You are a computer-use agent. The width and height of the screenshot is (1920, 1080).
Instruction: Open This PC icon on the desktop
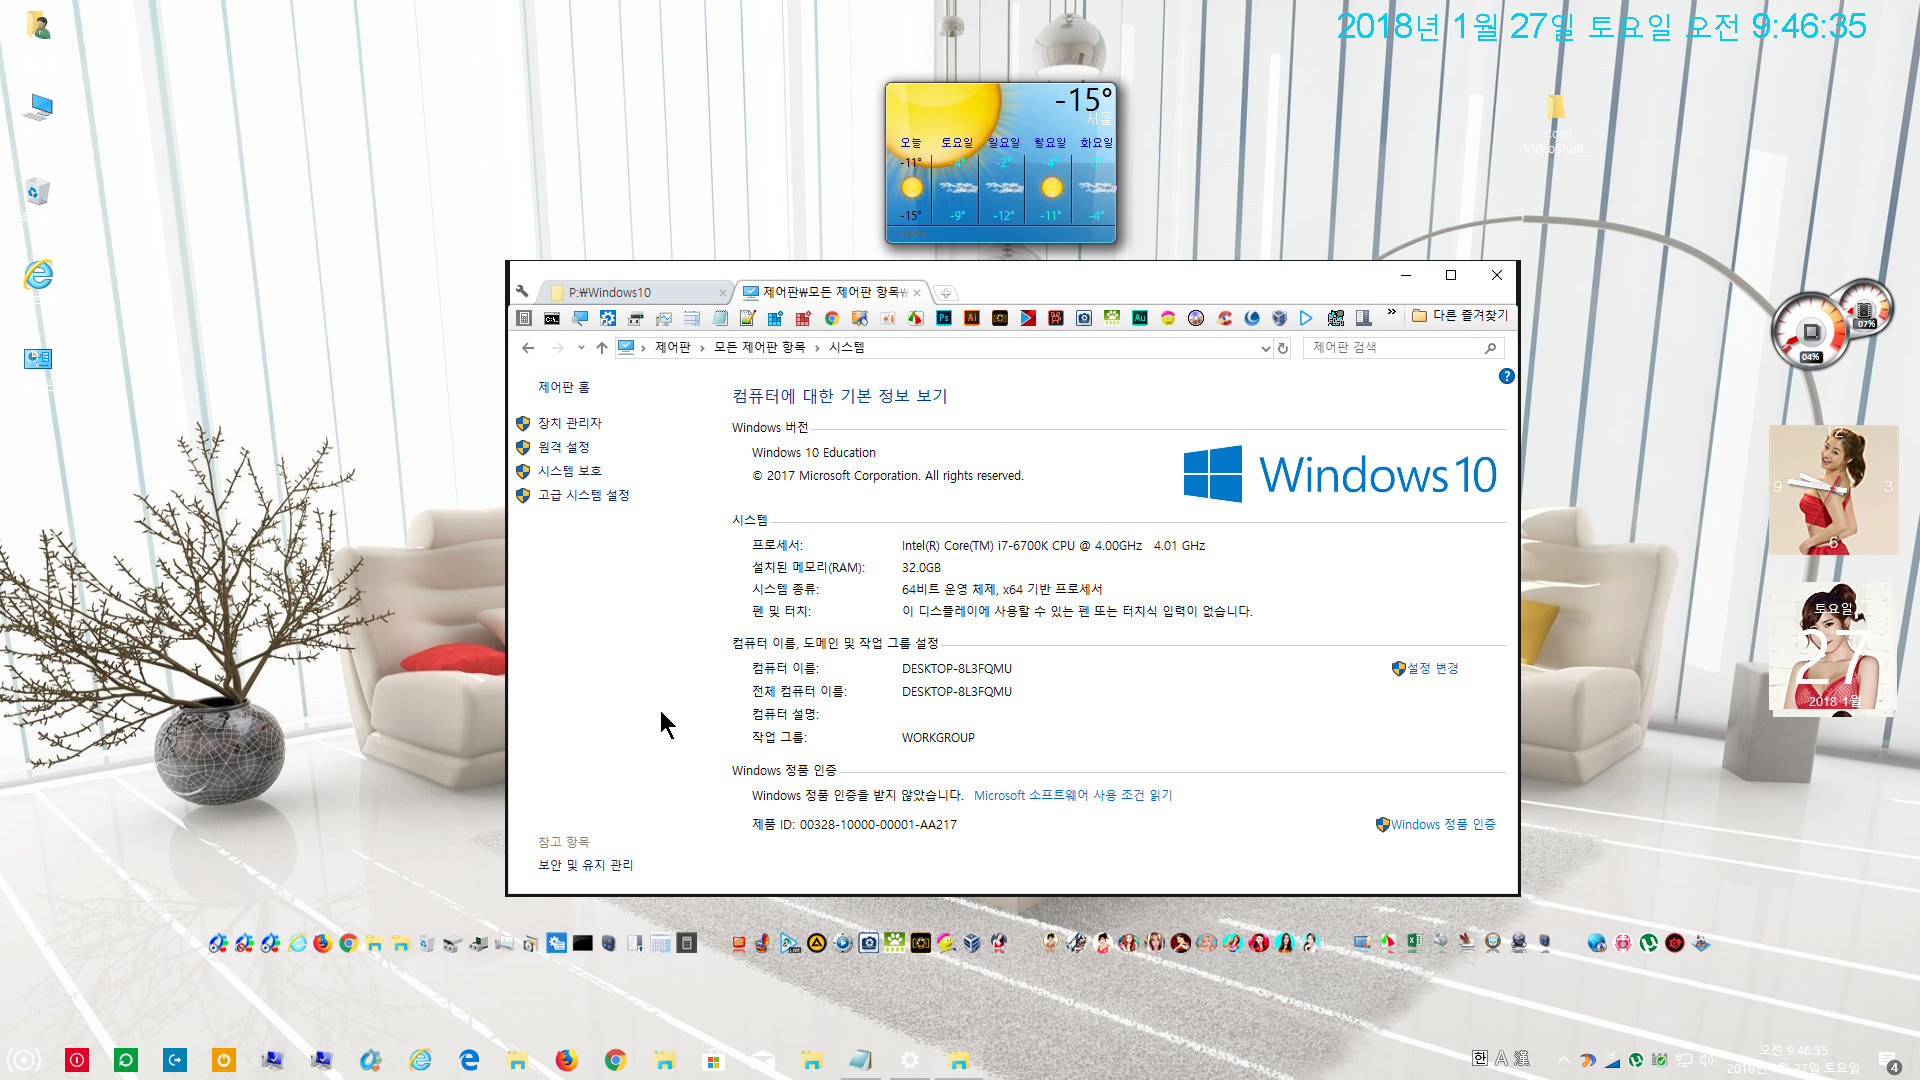39,107
